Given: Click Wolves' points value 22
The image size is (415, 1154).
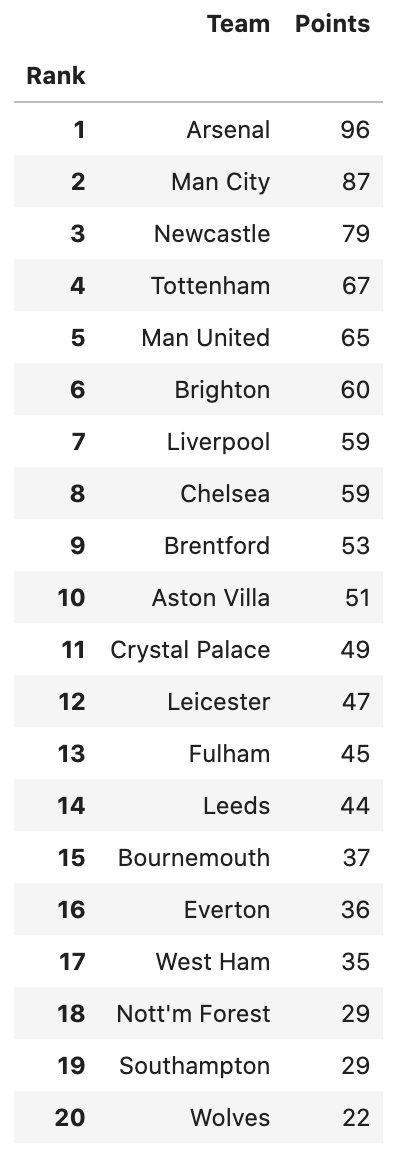Looking at the screenshot, I should [x=356, y=1117].
